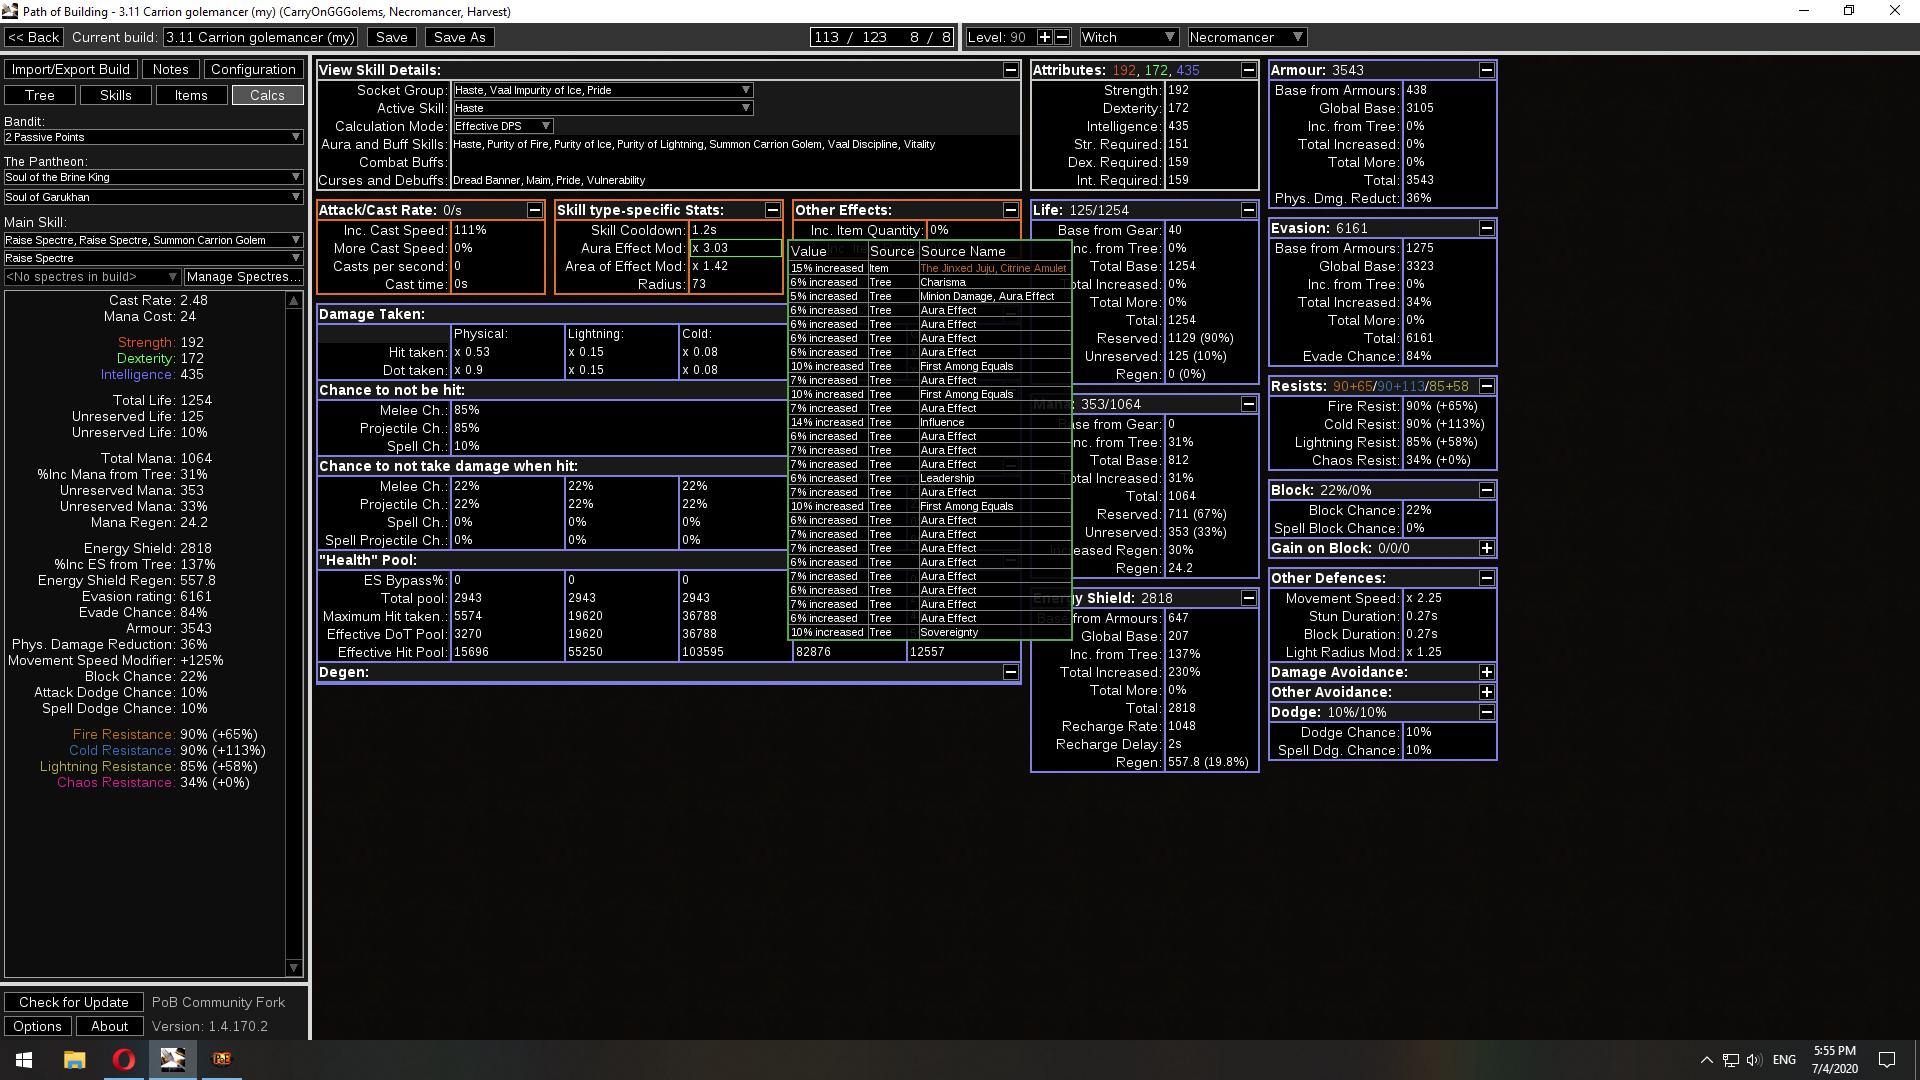Screen dimensions: 1920x1080
Task: Open File Explorer from taskbar
Action: tap(74, 1059)
